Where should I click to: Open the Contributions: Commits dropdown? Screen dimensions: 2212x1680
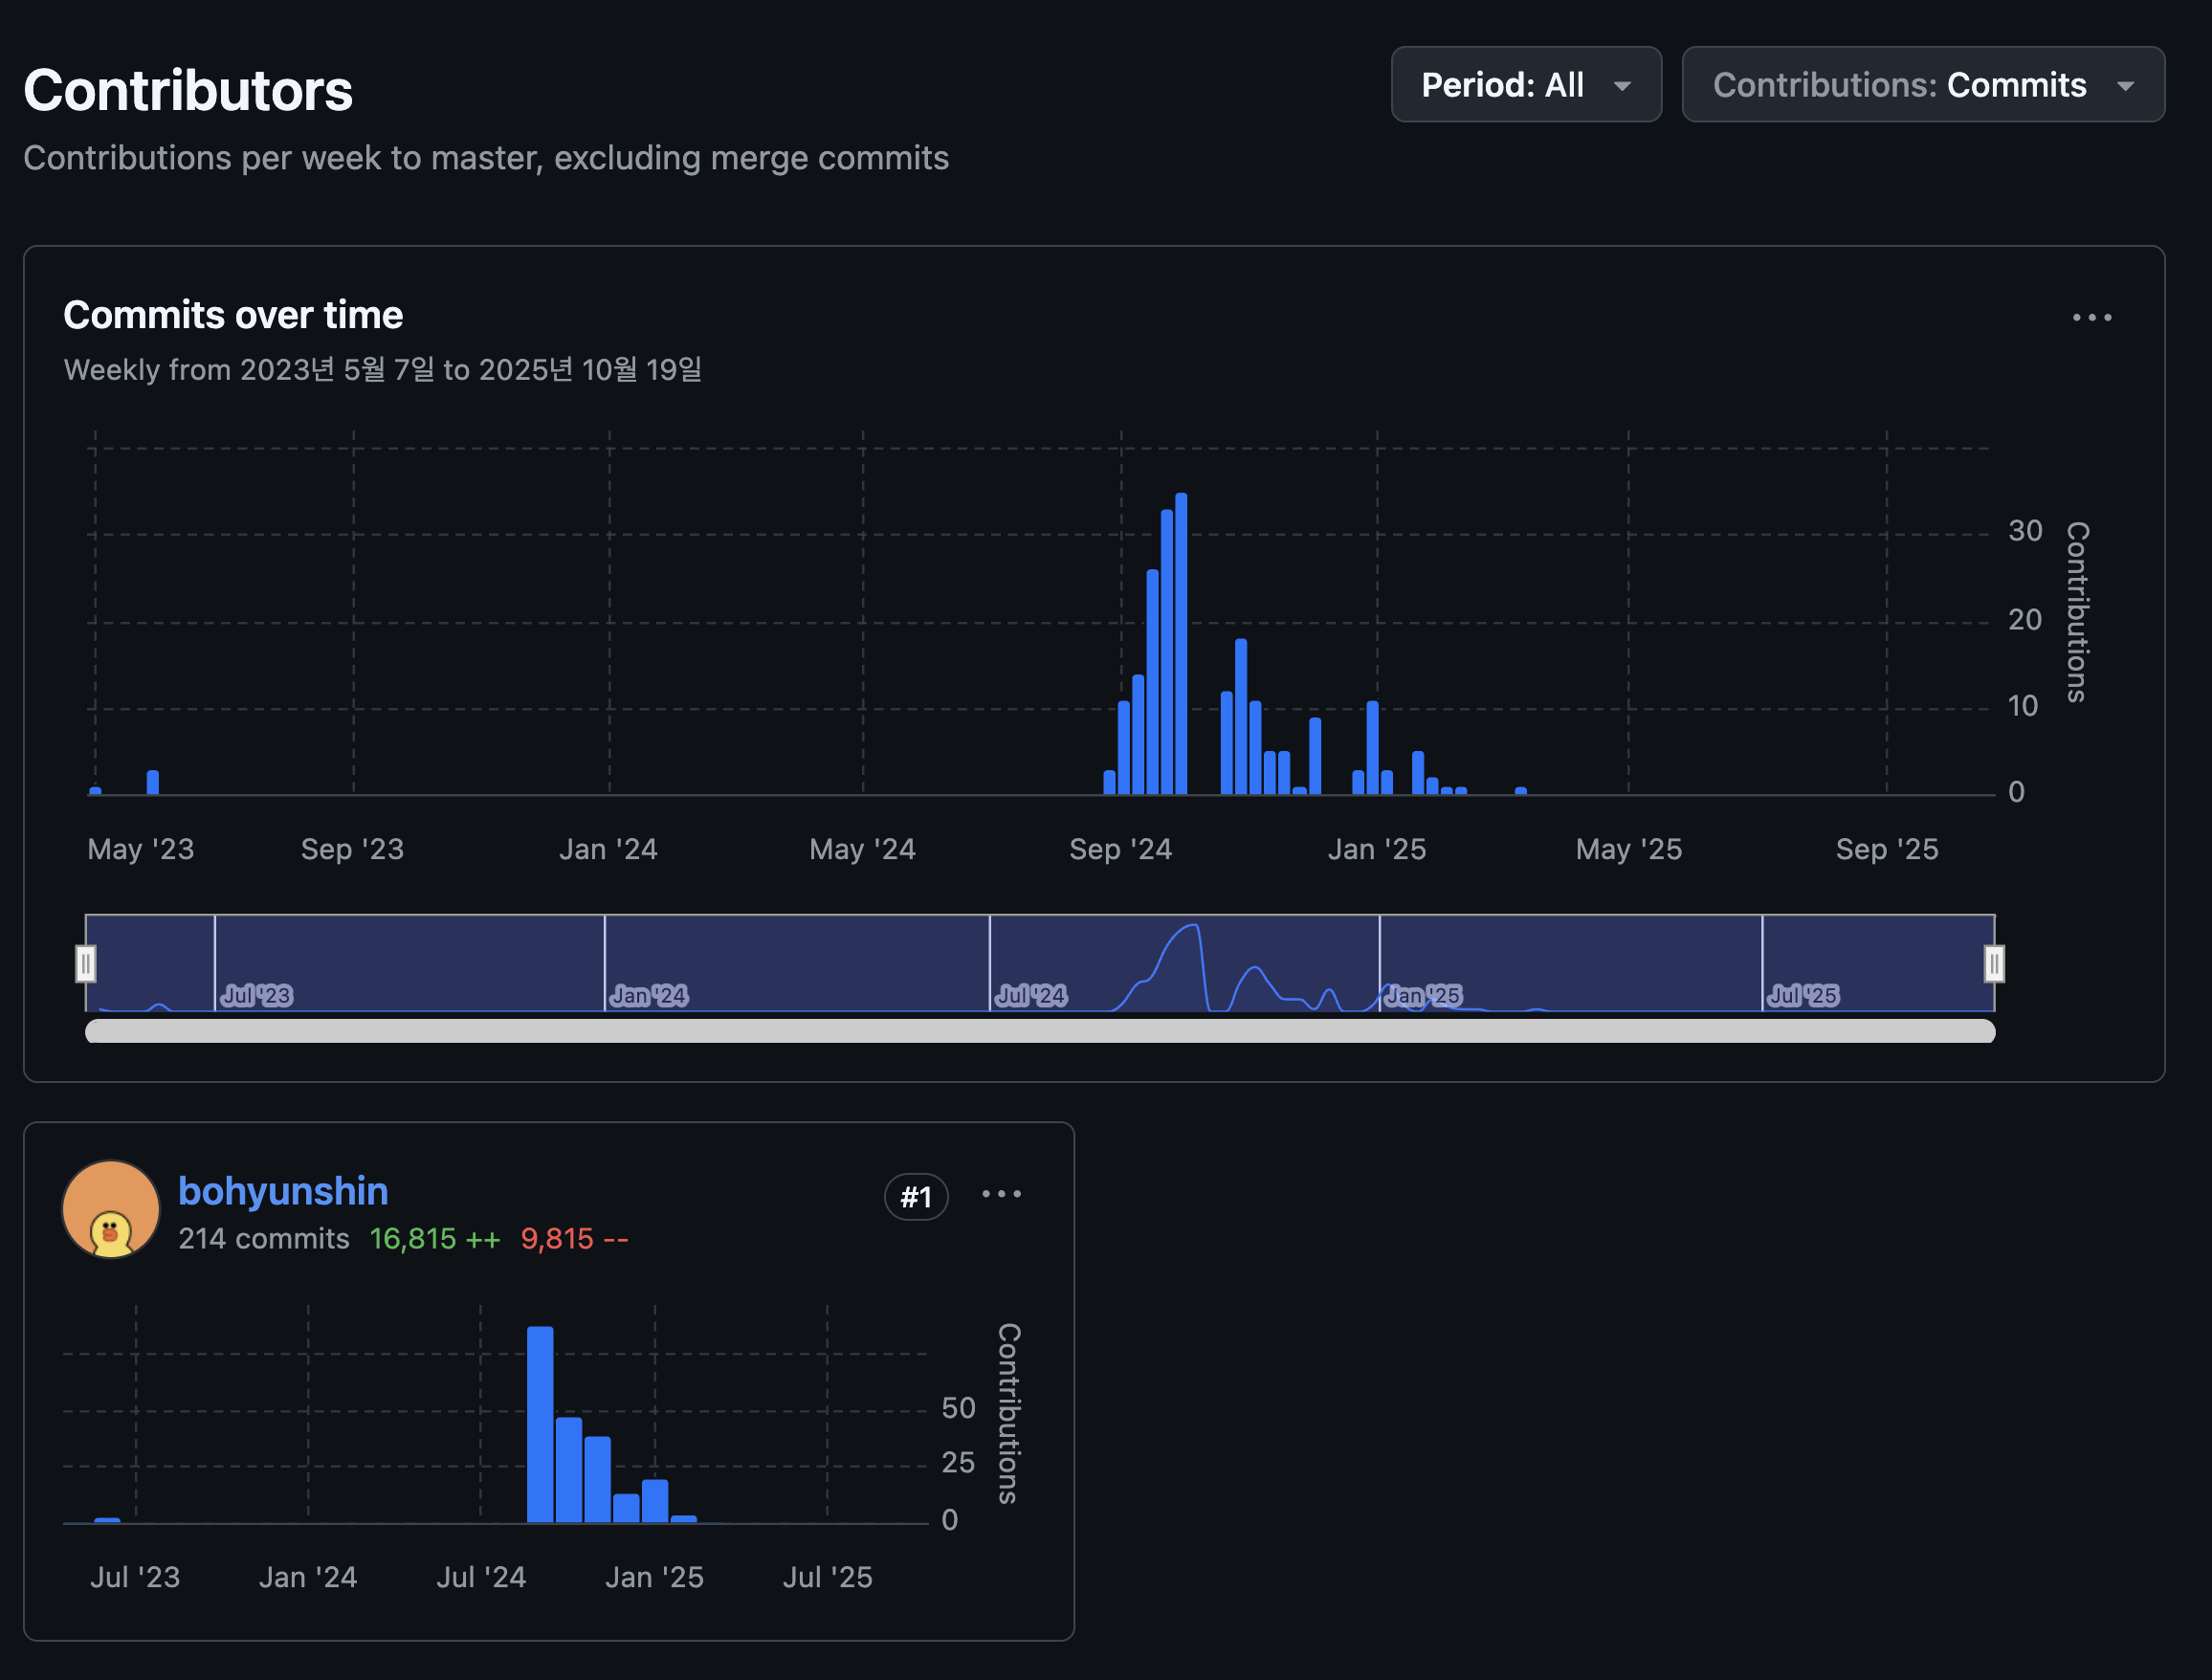[1922, 85]
